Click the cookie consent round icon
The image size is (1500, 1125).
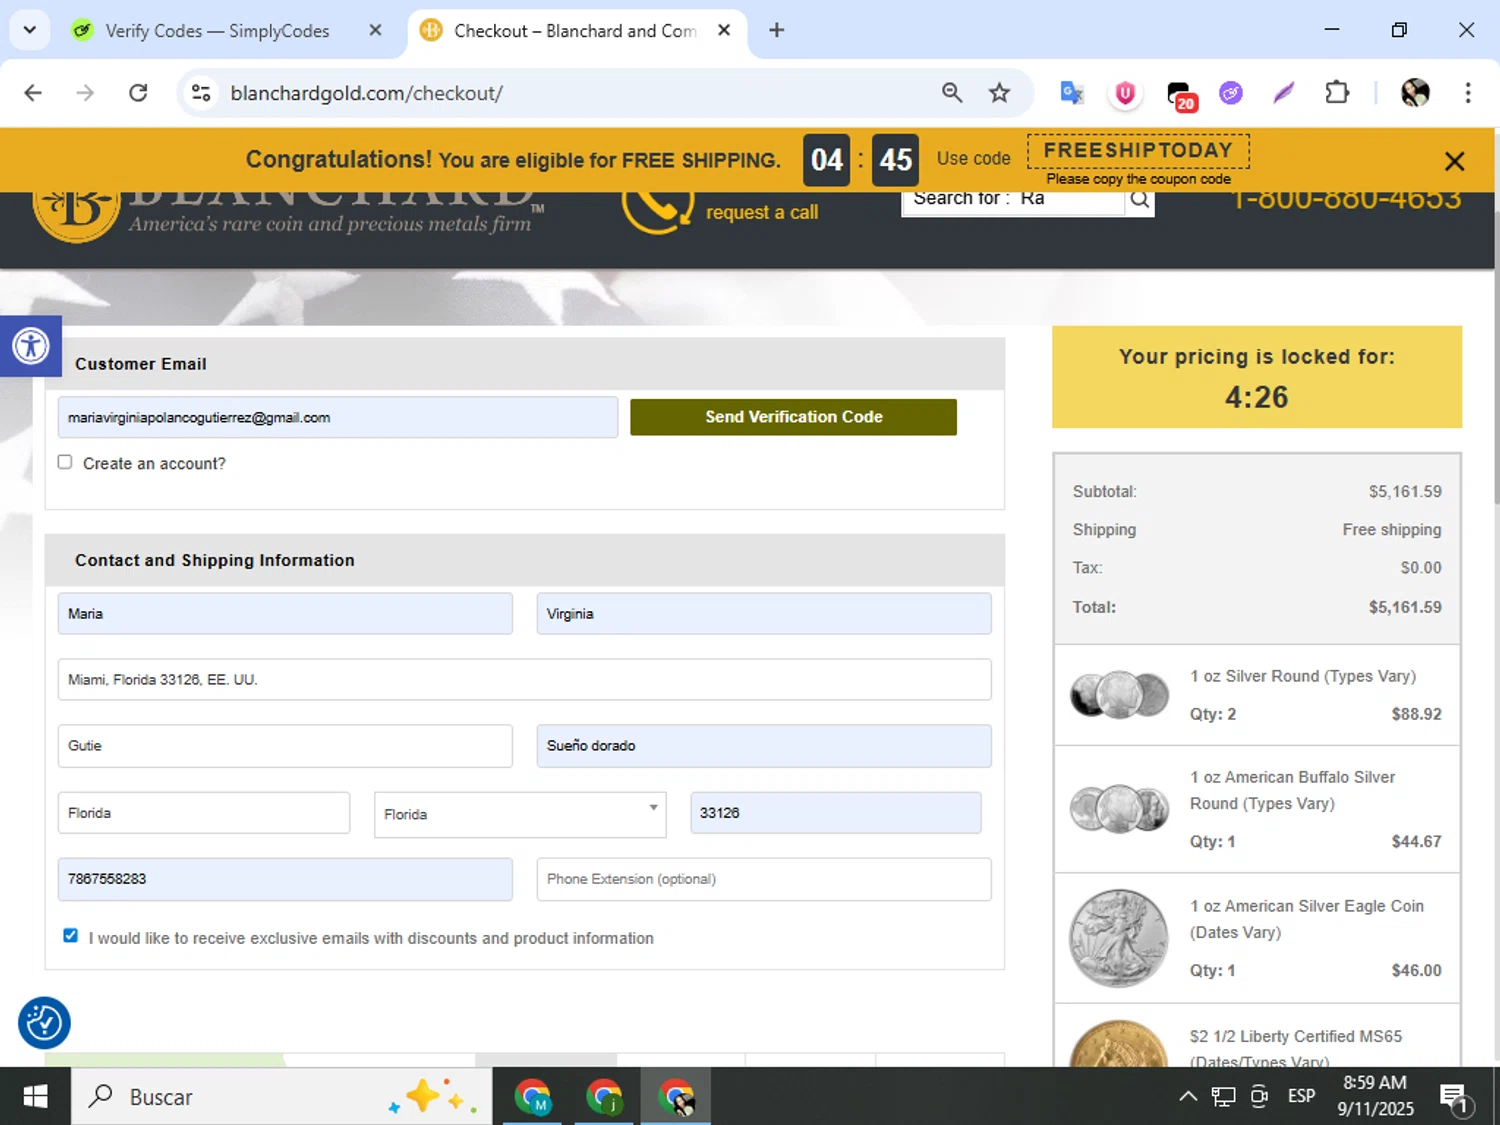click(x=44, y=1023)
